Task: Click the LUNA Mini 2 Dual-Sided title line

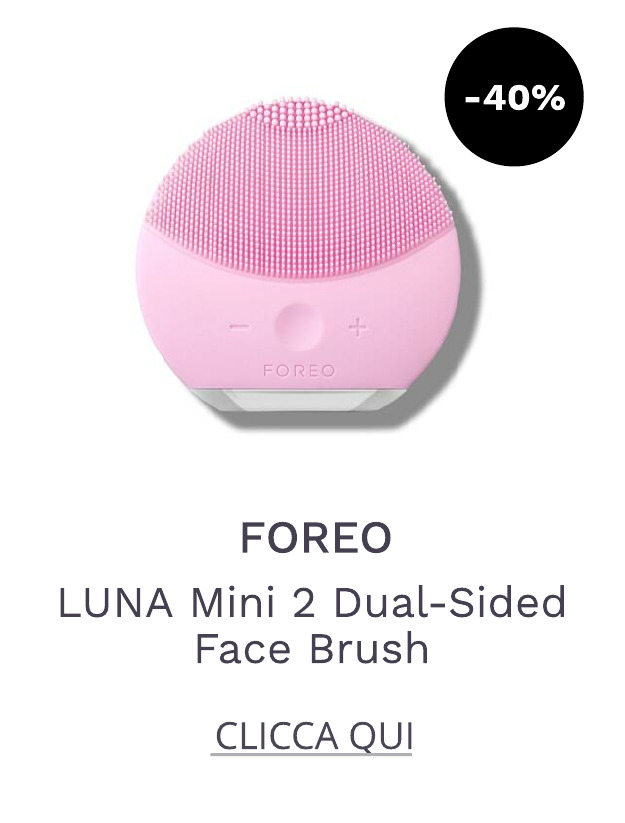Action: [x=312, y=603]
